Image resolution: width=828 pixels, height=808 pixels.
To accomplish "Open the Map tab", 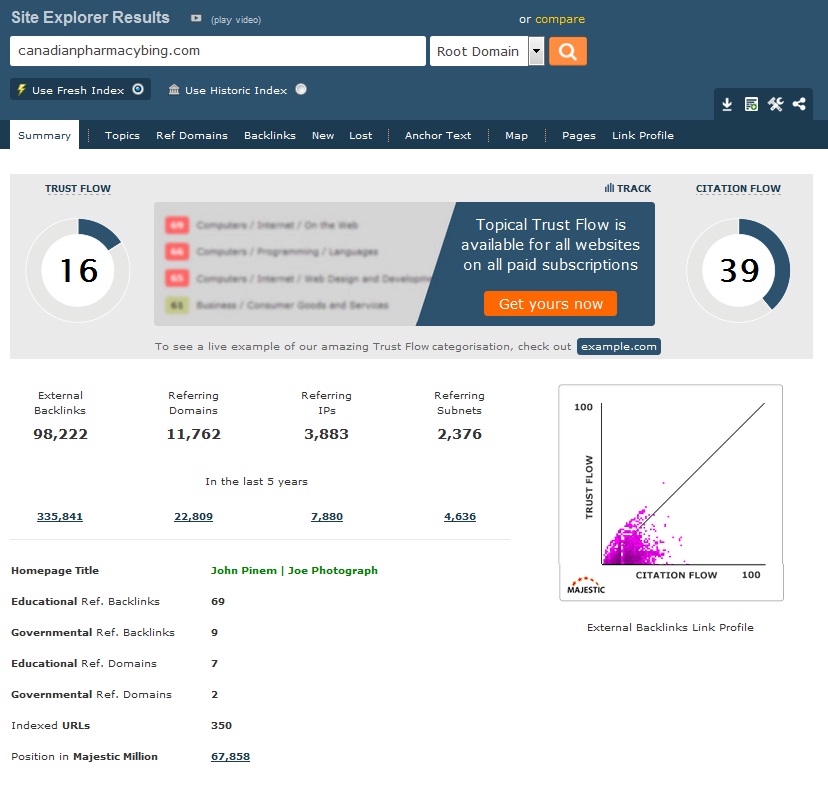I will [x=516, y=135].
